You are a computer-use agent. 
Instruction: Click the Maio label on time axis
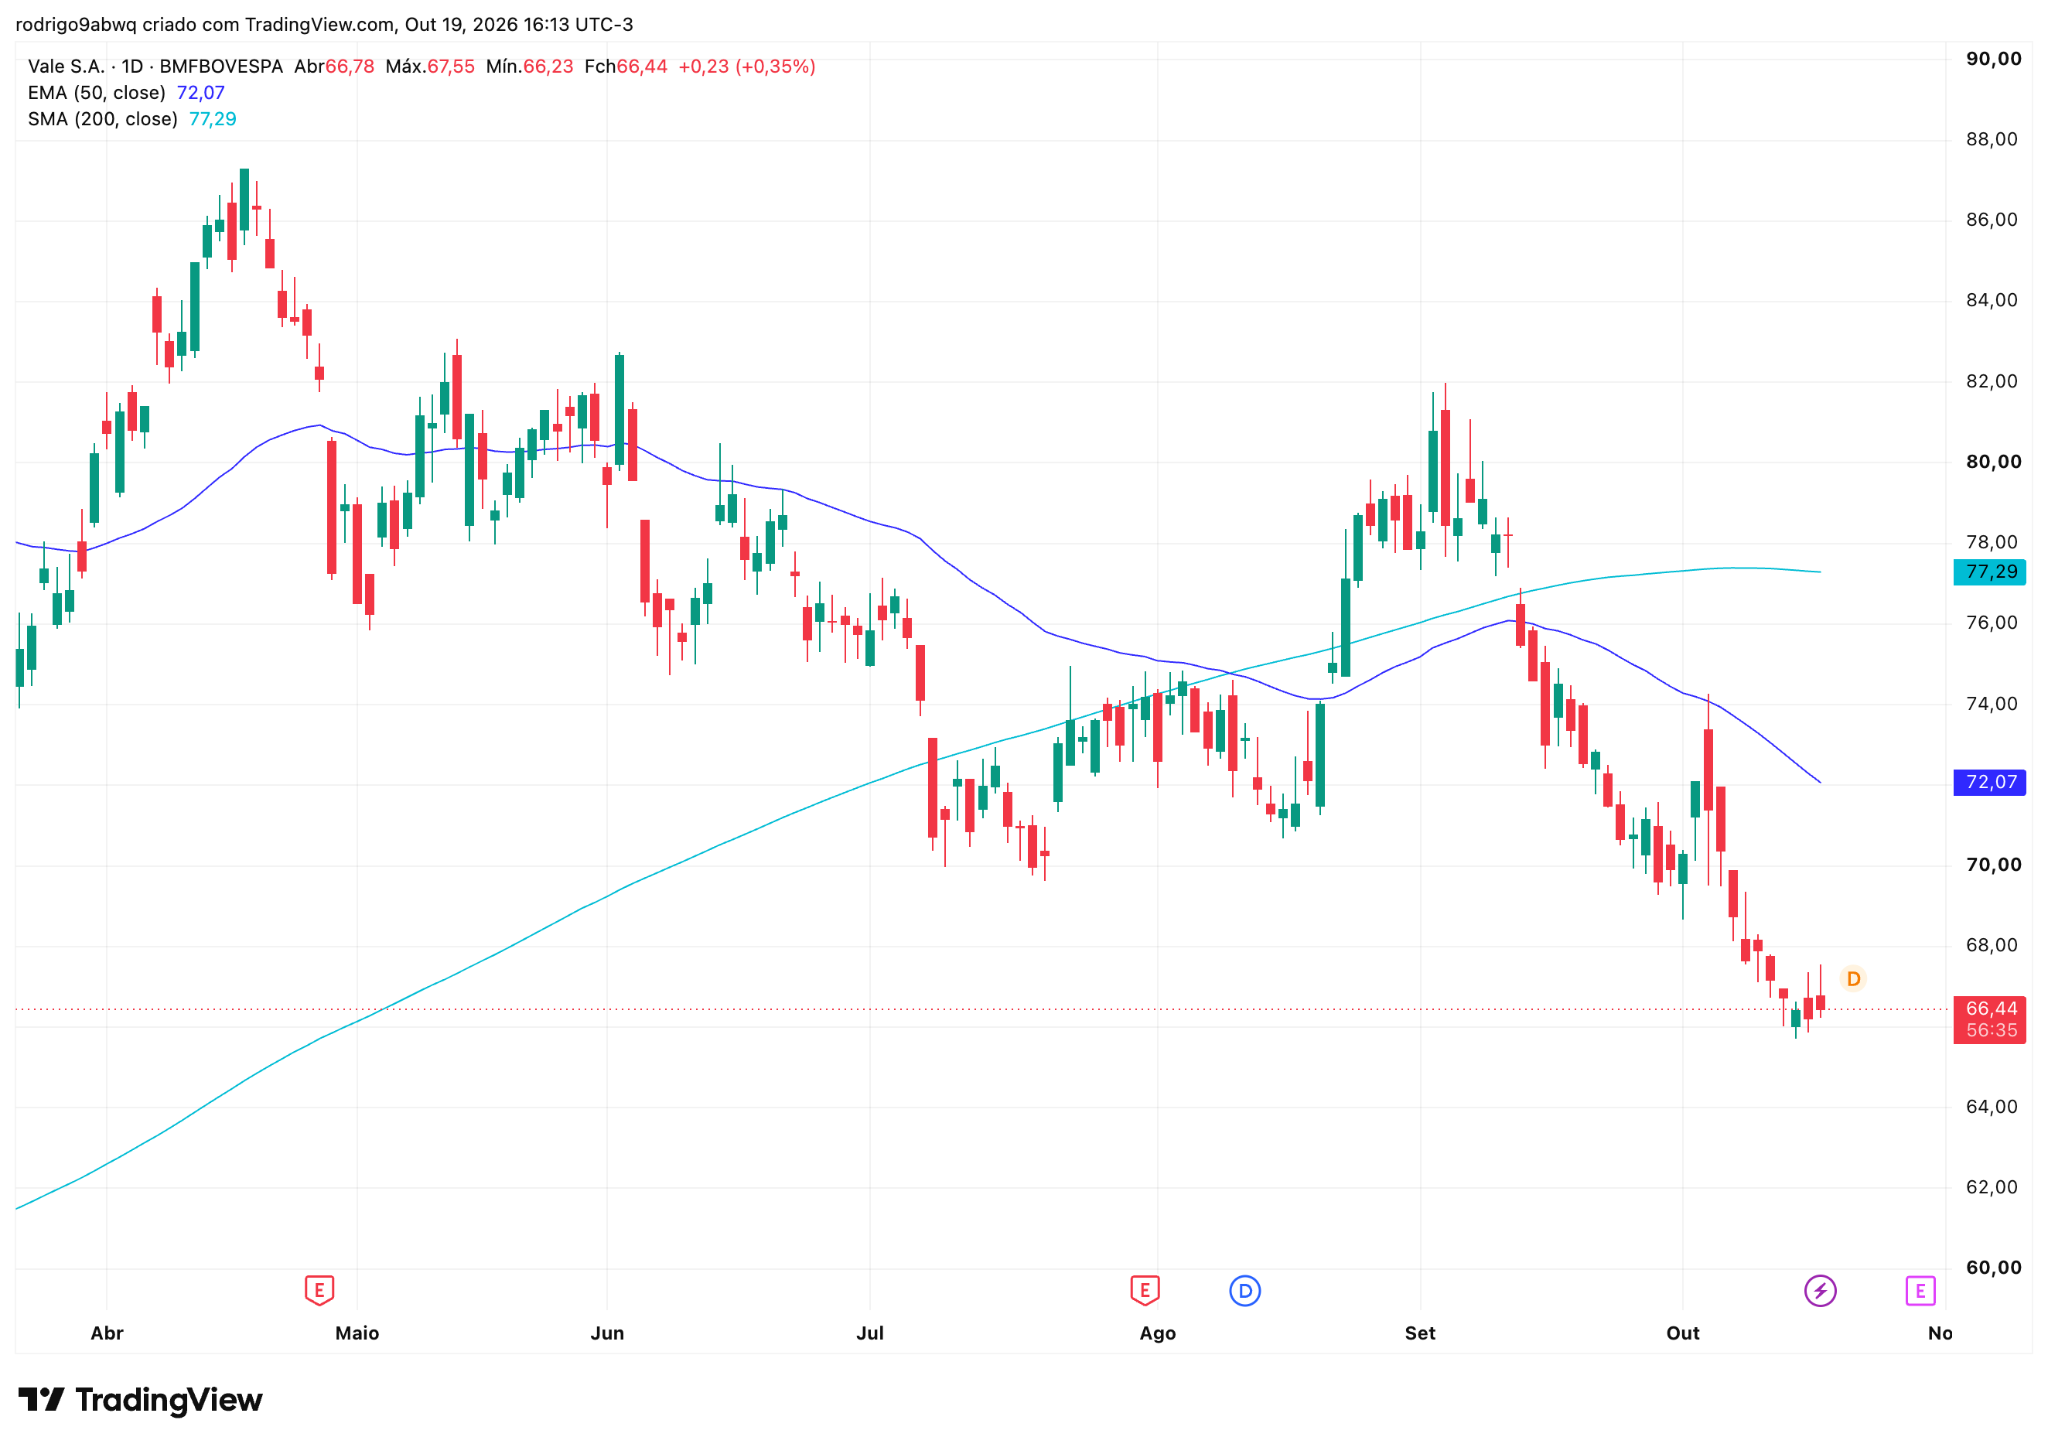[357, 1333]
